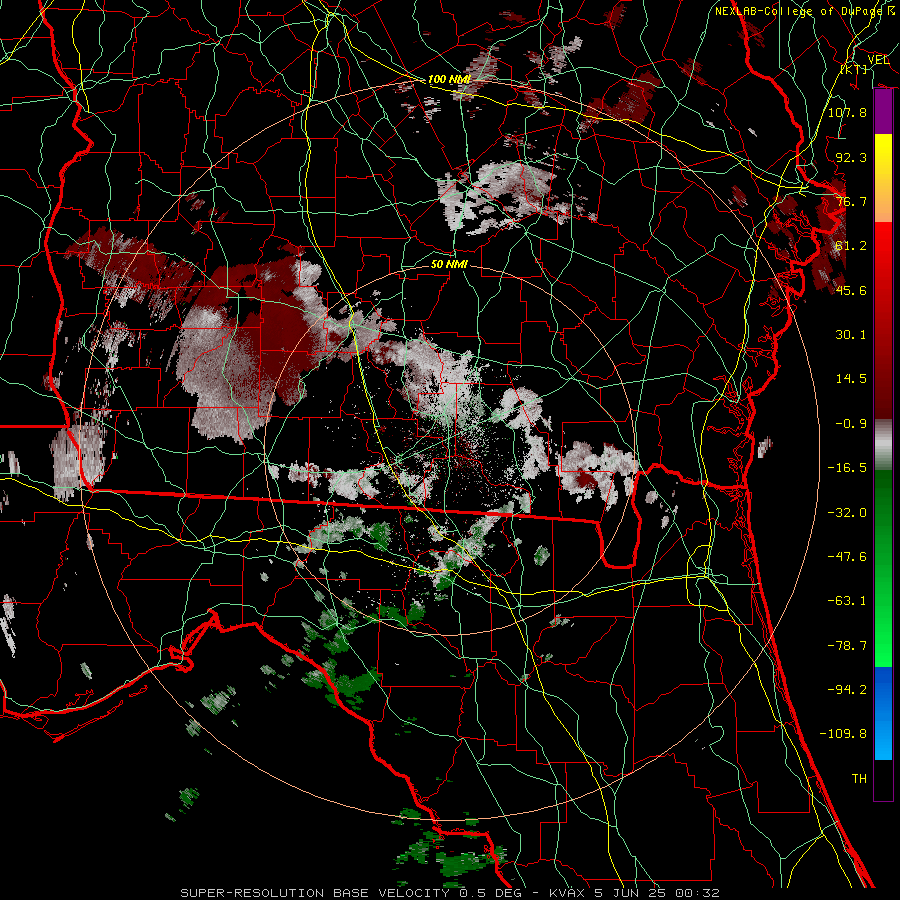Click the TH threshold label
The height and width of the screenshot is (900, 900).
859,779
